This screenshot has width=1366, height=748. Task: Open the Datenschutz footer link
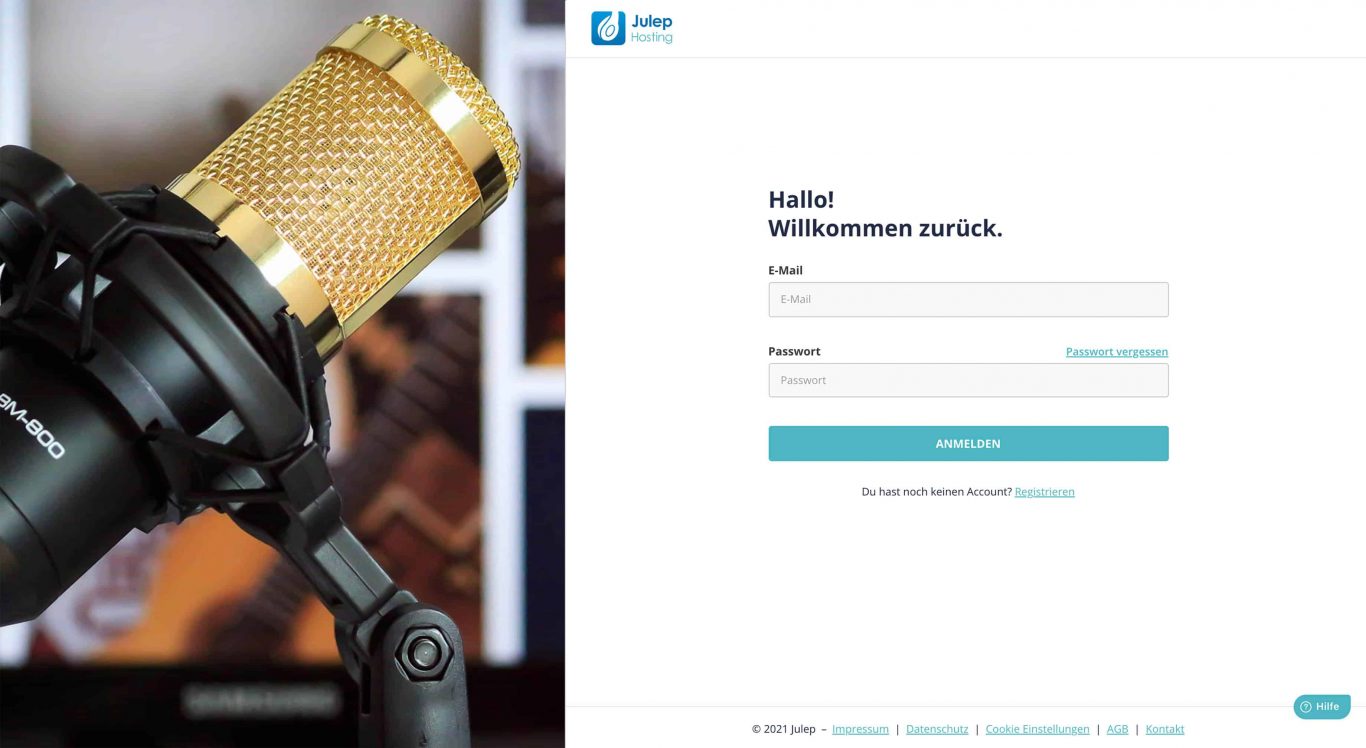click(x=937, y=729)
